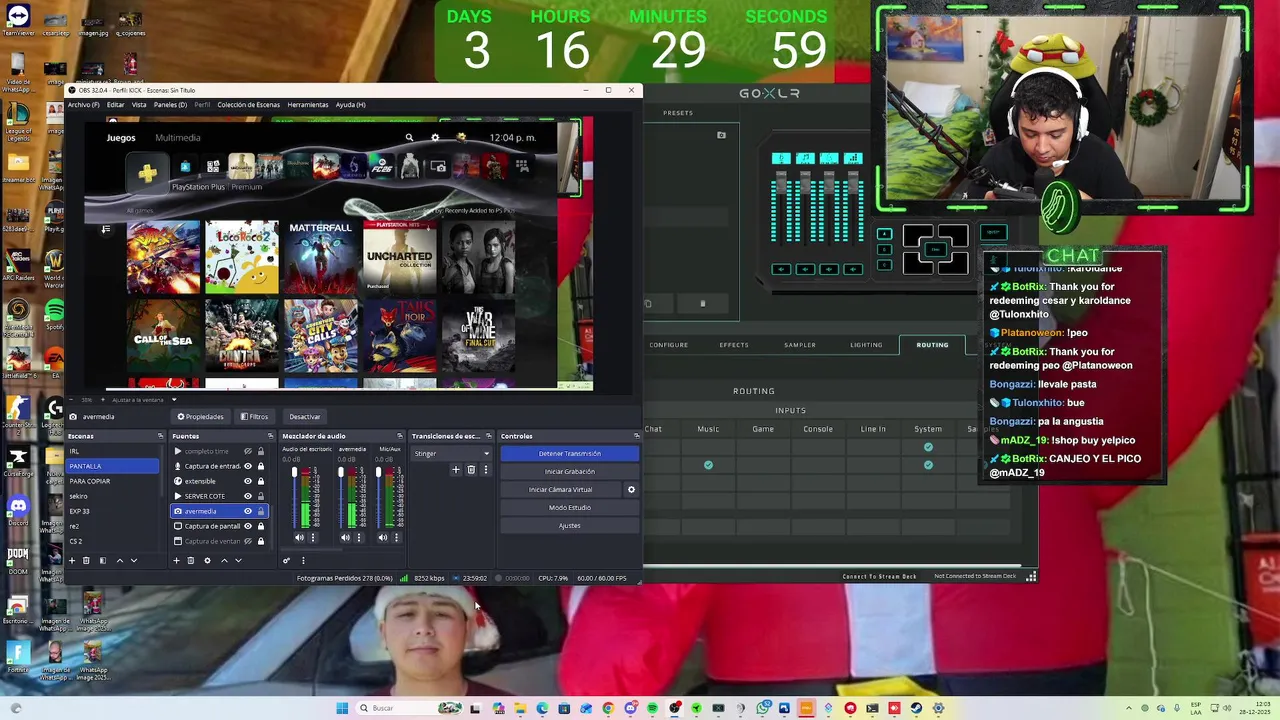The width and height of the screenshot is (1280, 720).
Task: Open source Propiedades in OBS
Action: click(x=200, y=416)
